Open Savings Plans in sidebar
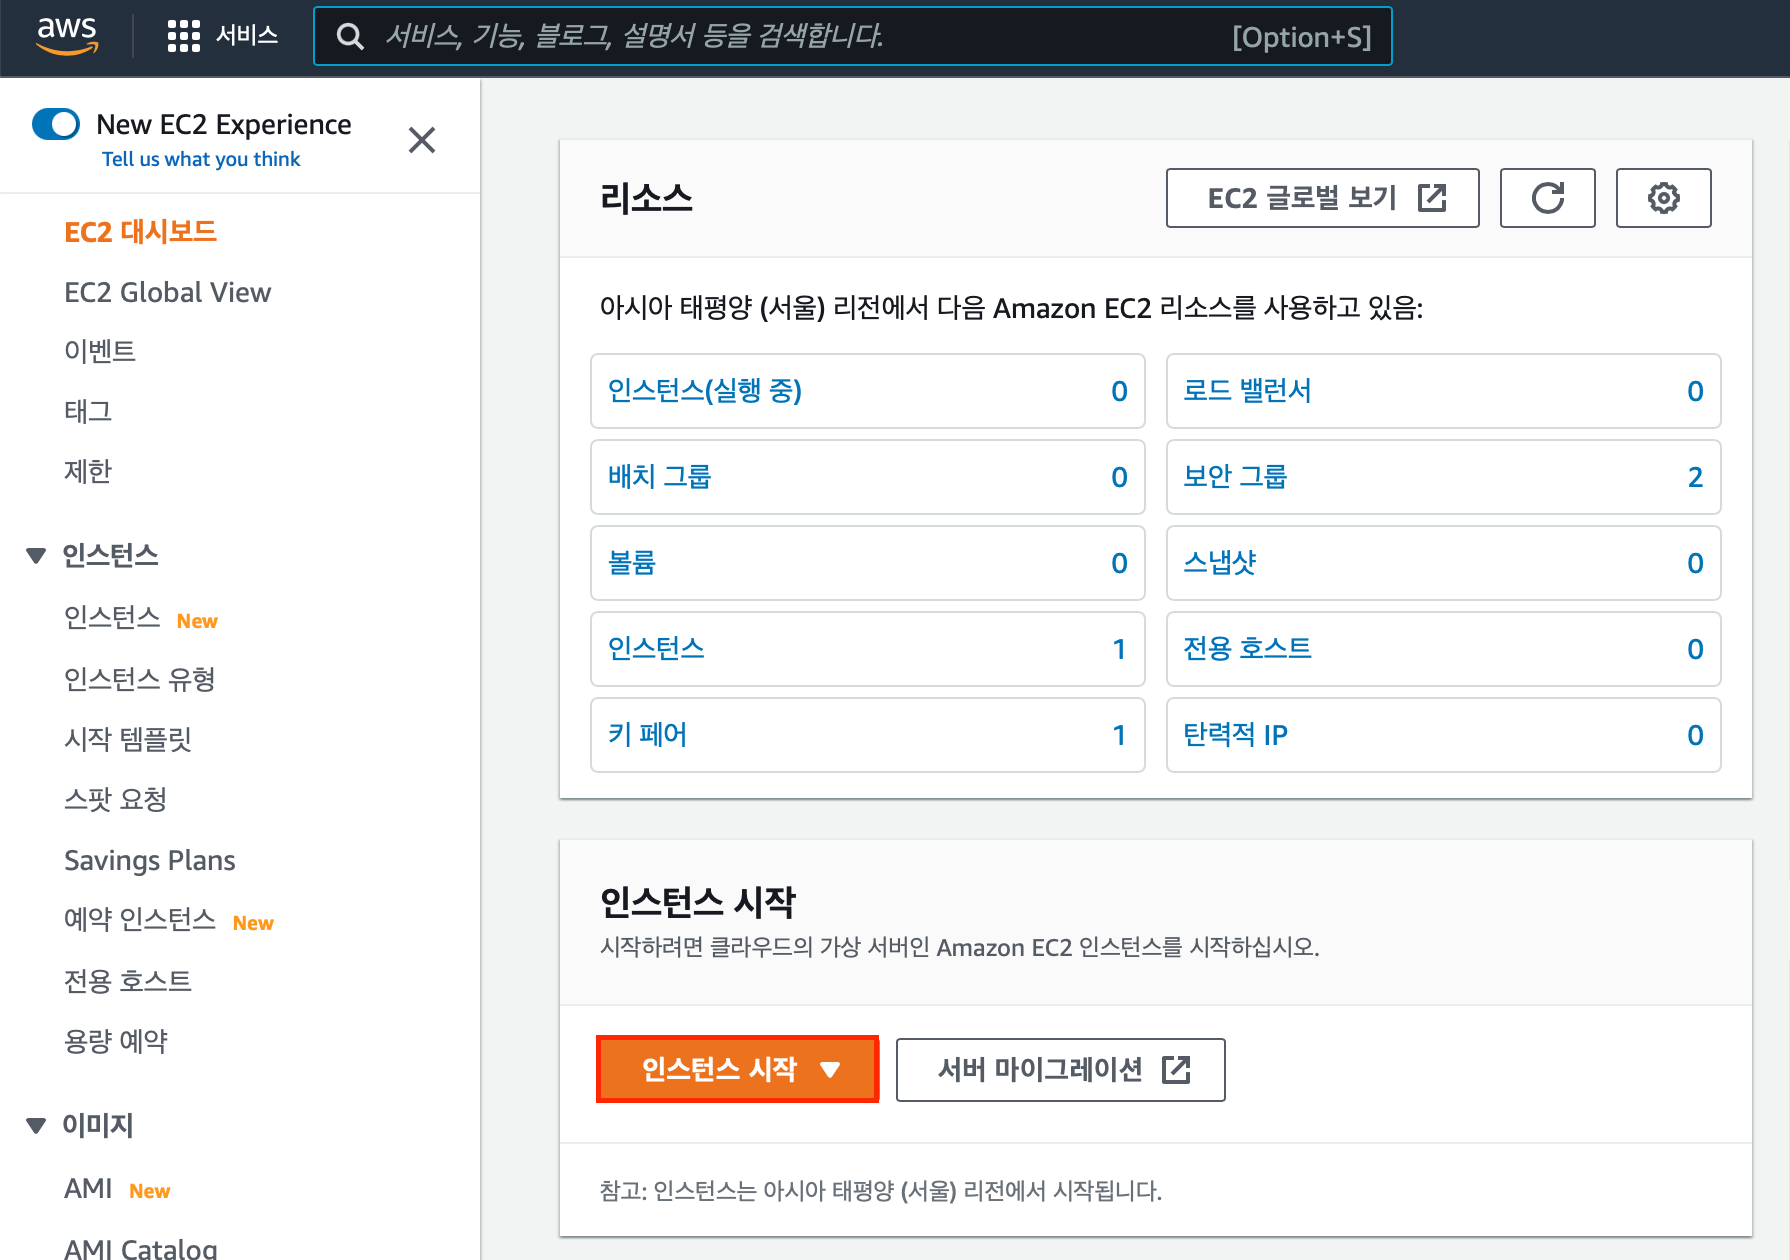Viewport: 1790px width, 1260px height. (150, 860)
